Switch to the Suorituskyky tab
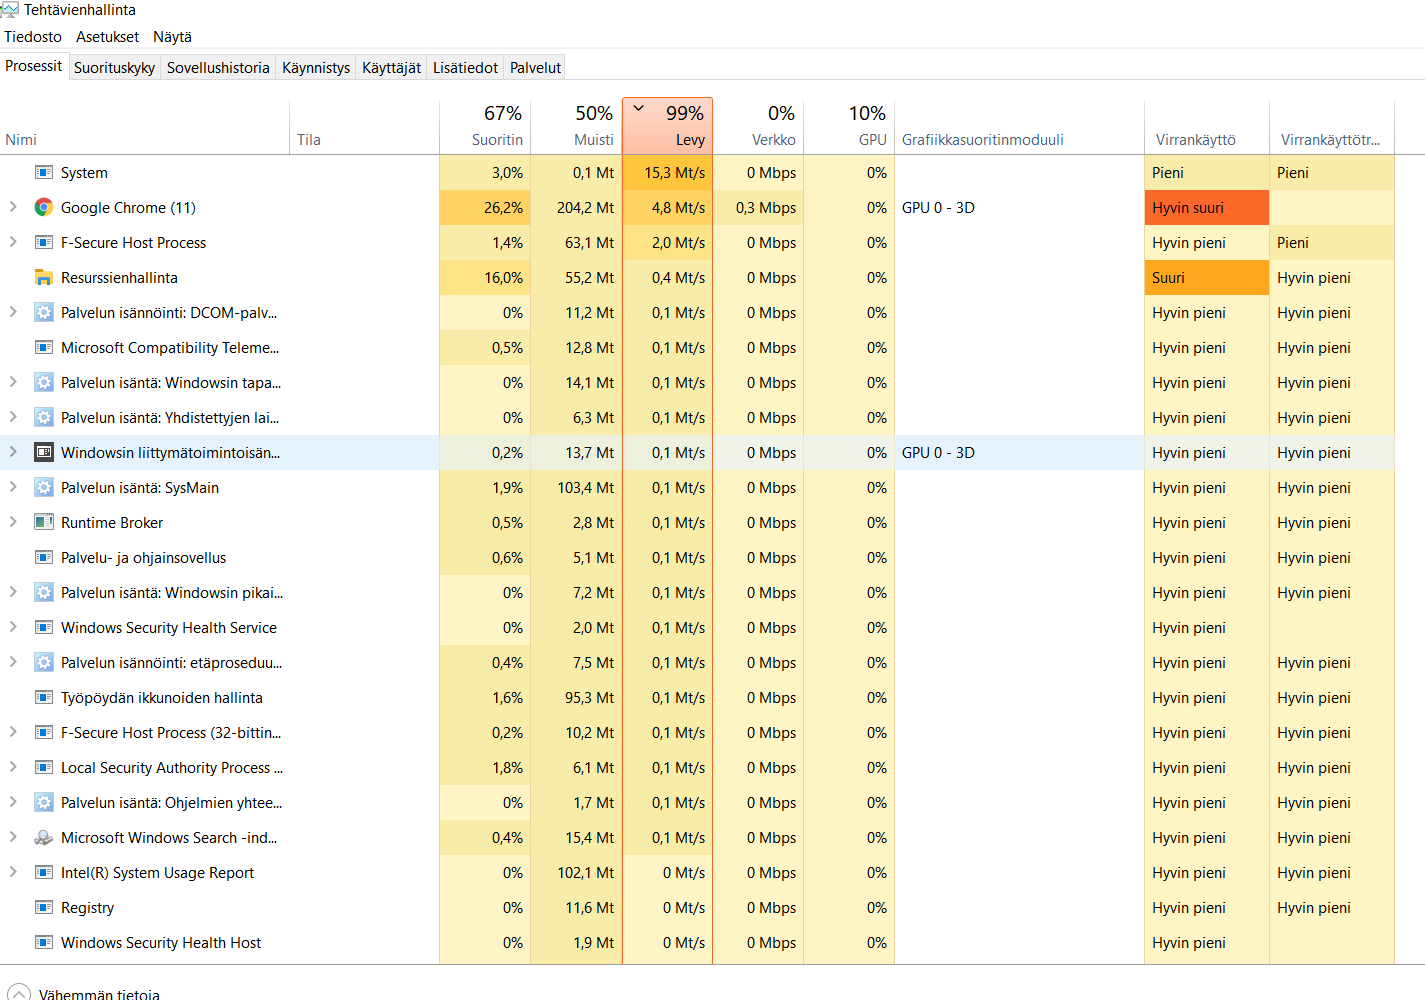The width and height of the screenshot is (1425, 1000). point(114,68)
